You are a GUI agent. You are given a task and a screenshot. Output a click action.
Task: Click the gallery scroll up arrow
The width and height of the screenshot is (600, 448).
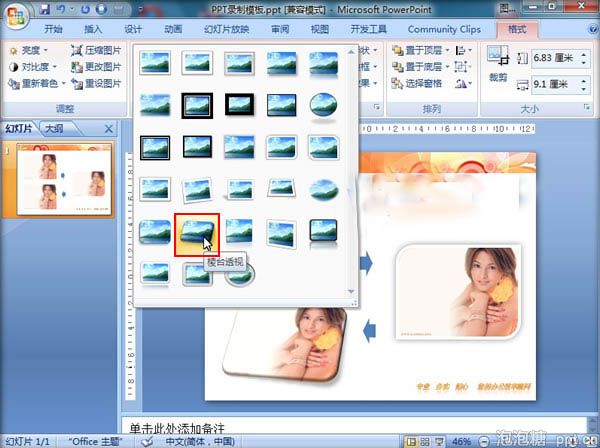click(351, 51)
